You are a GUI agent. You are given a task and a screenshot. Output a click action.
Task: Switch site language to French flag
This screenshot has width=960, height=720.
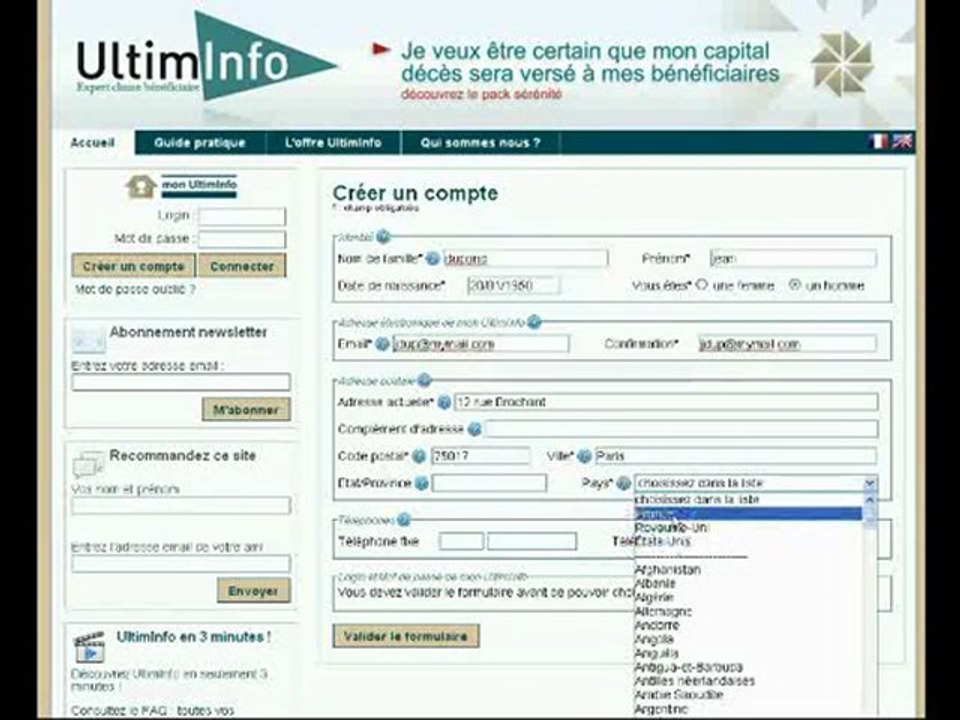(878, 142)
